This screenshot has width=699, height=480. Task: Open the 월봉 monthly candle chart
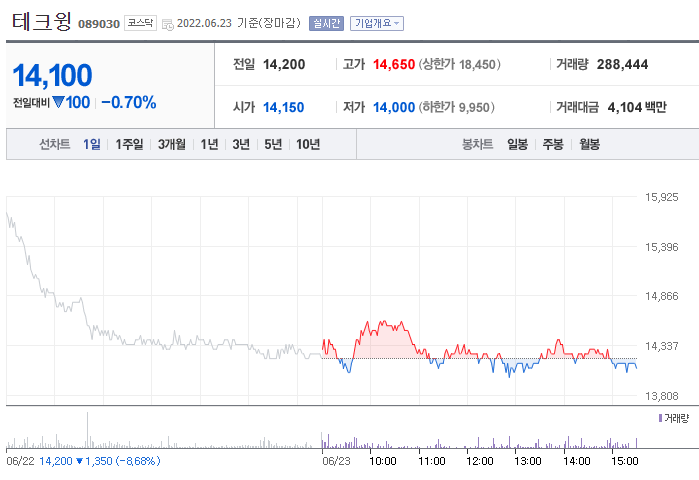pyautogui.click(x=589, y=144)
